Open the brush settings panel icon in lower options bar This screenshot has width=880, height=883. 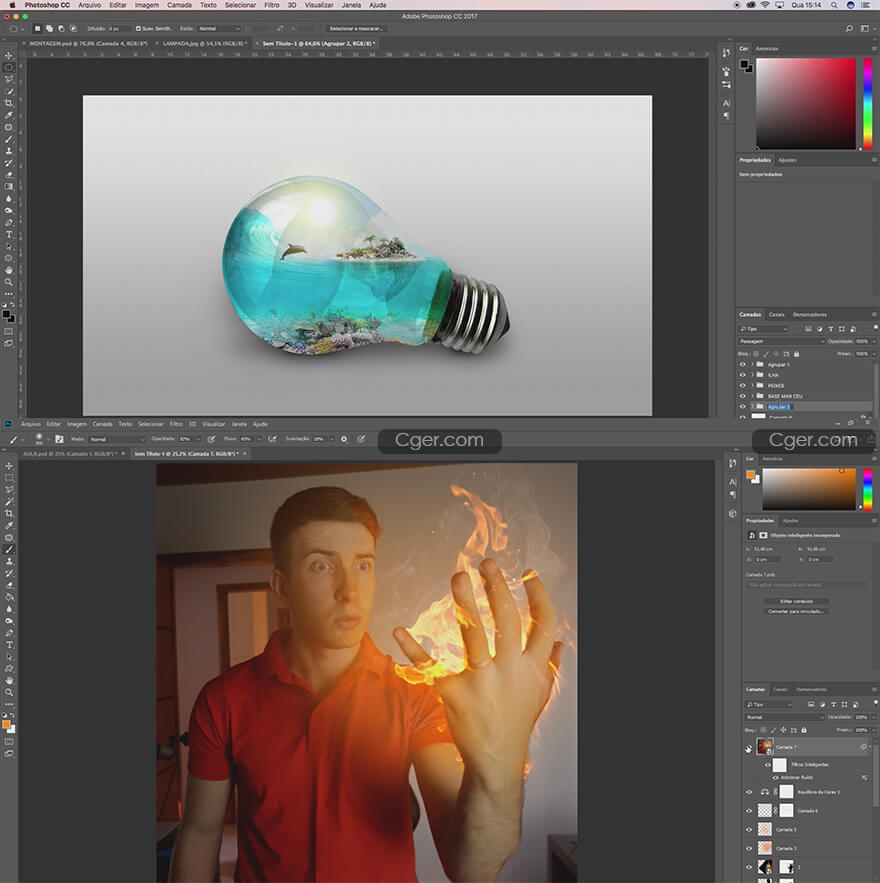tap(59, 439)
